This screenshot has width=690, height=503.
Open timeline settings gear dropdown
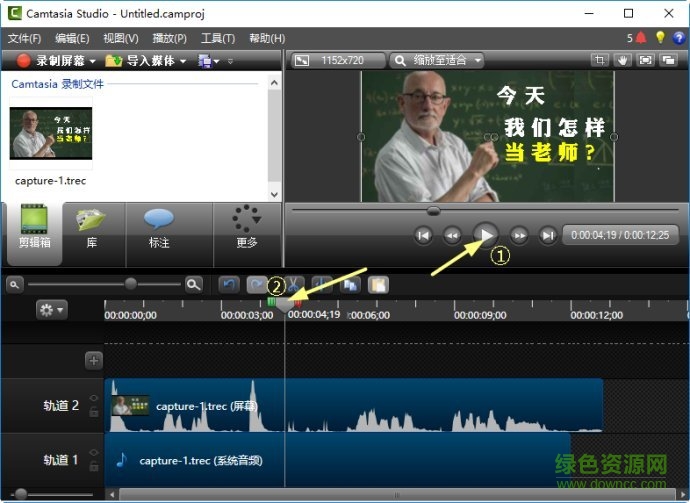click(x=51, y=310)
